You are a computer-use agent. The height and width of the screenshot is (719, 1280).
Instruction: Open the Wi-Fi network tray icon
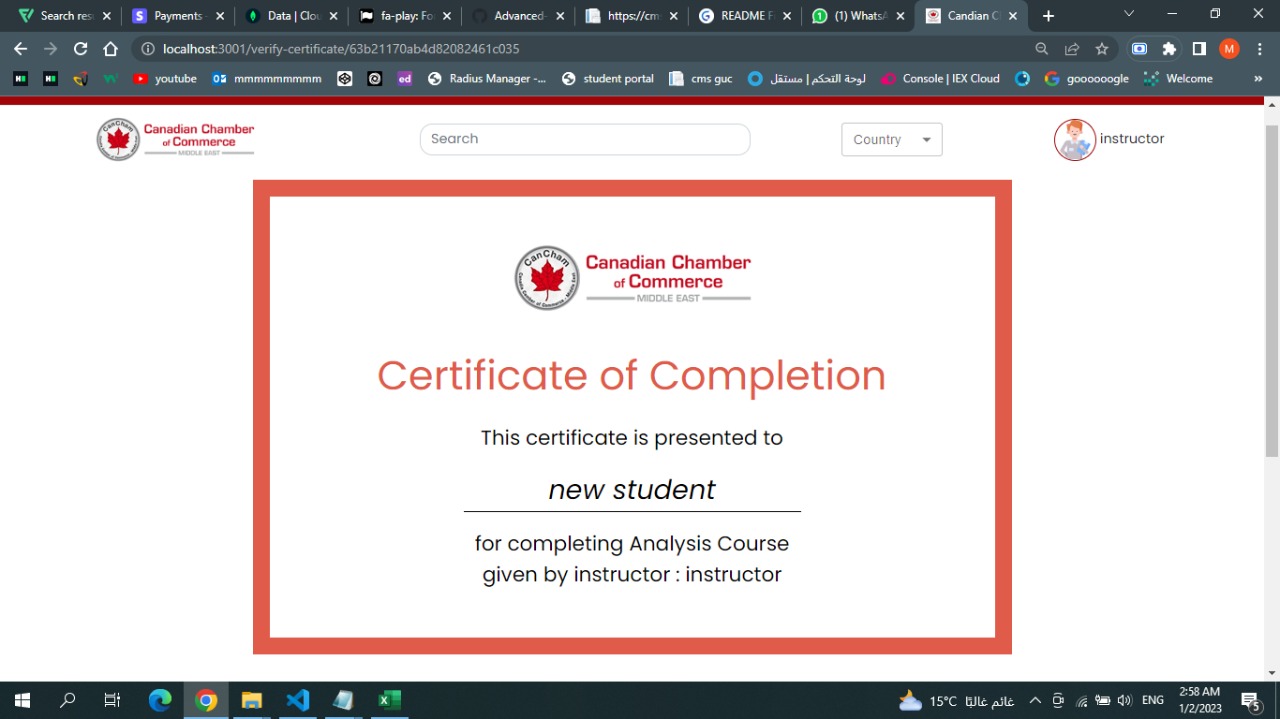(1081, 701)
